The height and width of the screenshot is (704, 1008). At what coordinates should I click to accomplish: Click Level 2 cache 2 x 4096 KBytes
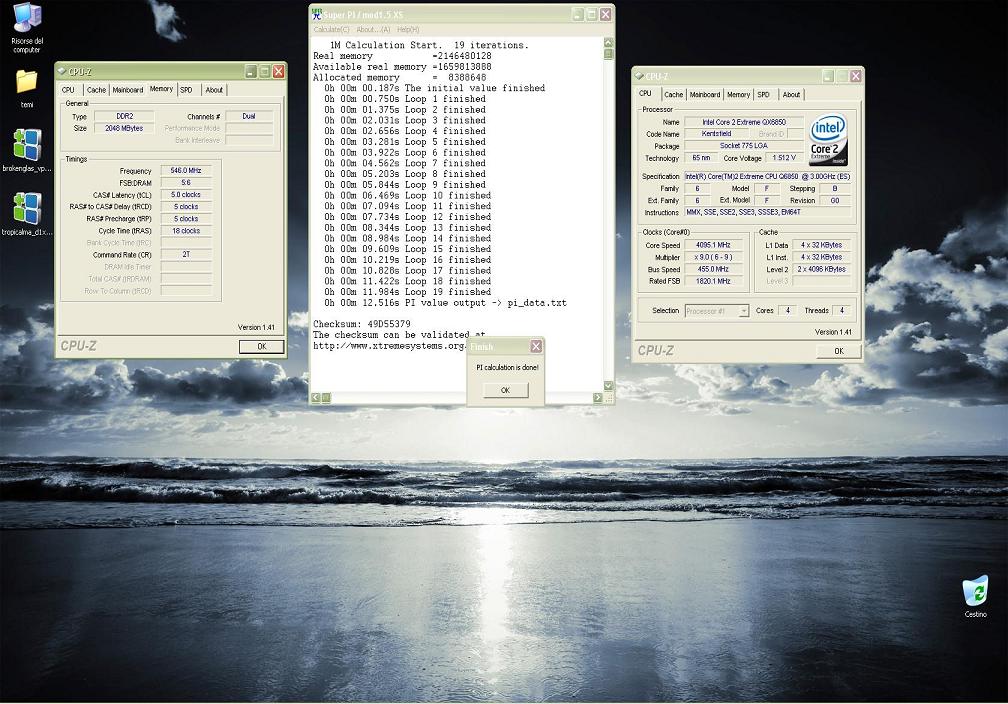[822, 269]
